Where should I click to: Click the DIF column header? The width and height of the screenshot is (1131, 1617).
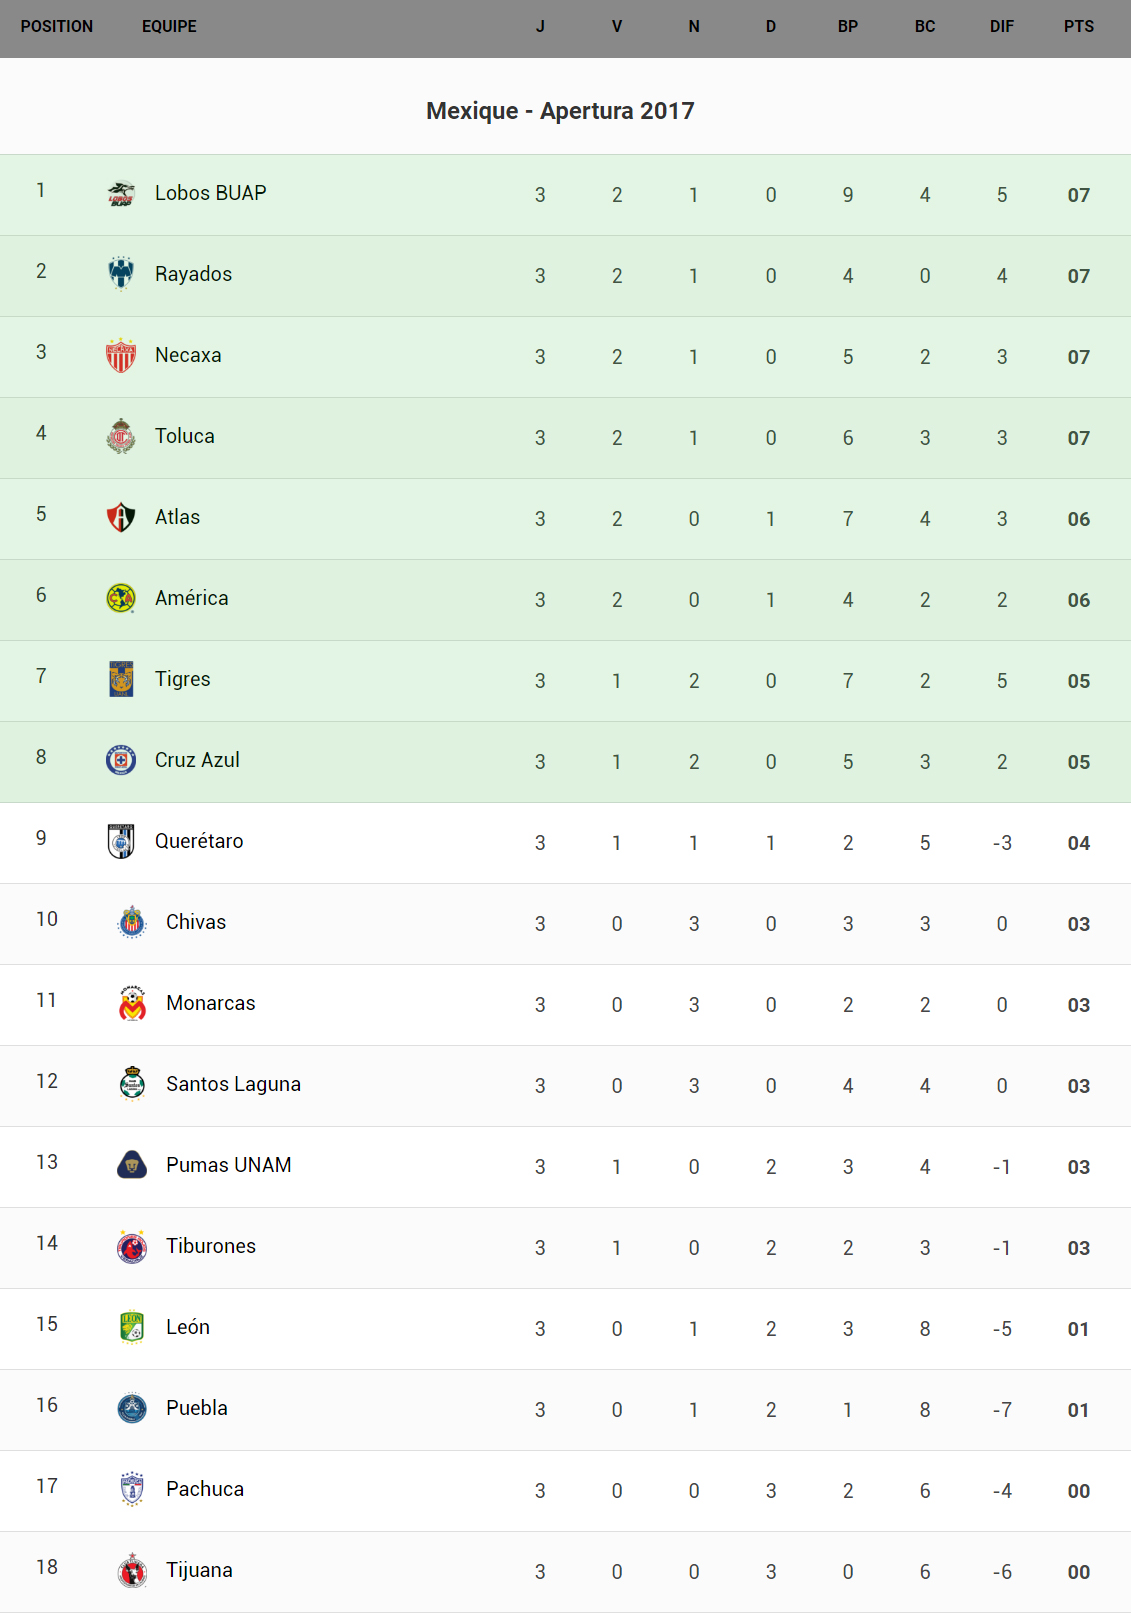tap(1001, 27)
